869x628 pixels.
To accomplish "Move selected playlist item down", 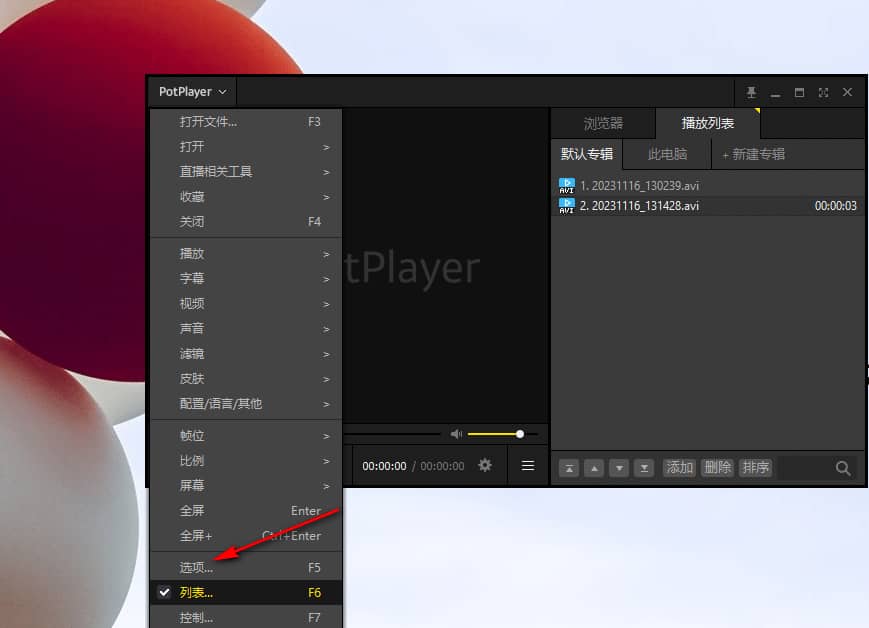I will 619,468.
